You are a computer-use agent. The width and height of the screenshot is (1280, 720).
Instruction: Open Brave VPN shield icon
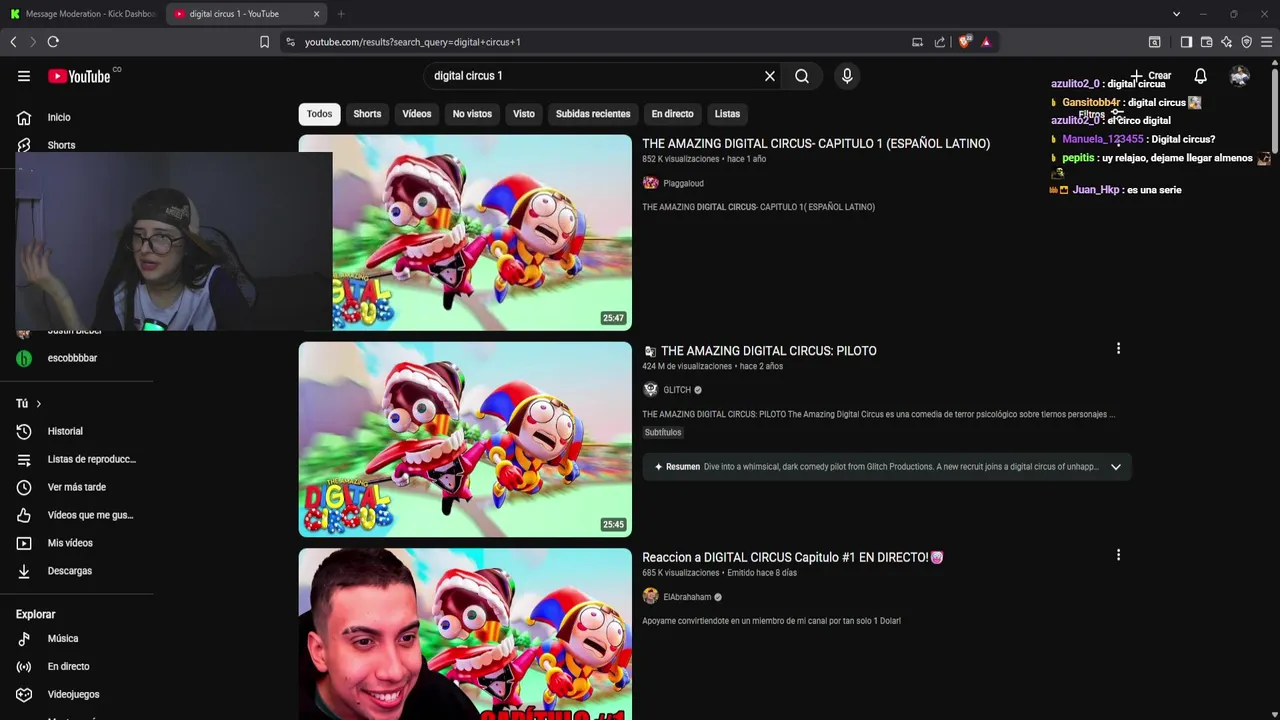tap(1246, 42)
